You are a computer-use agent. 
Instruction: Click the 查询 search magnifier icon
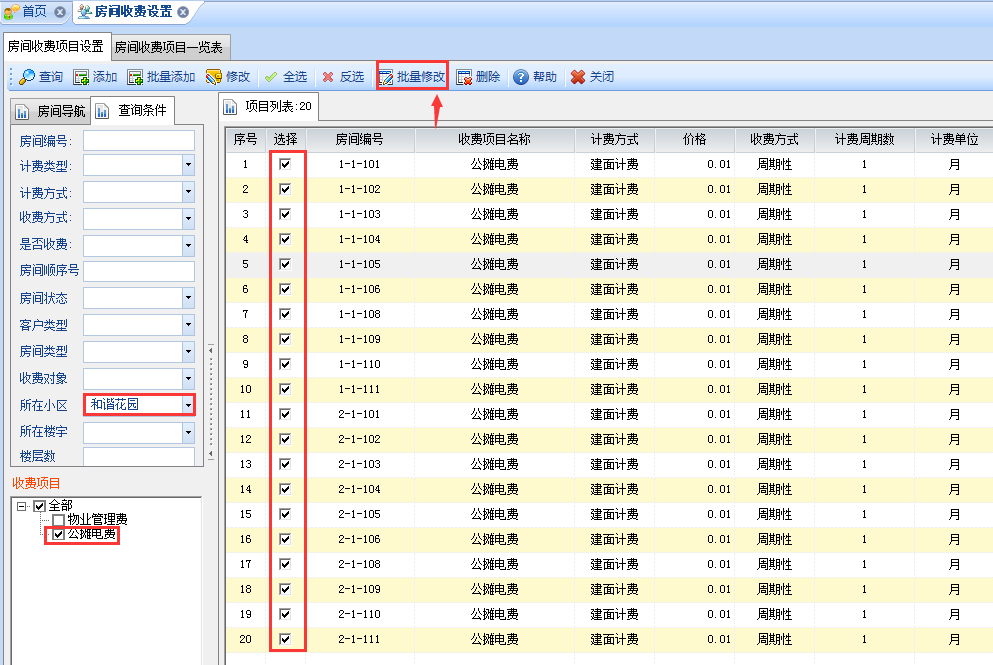click(x=27, y=77)
